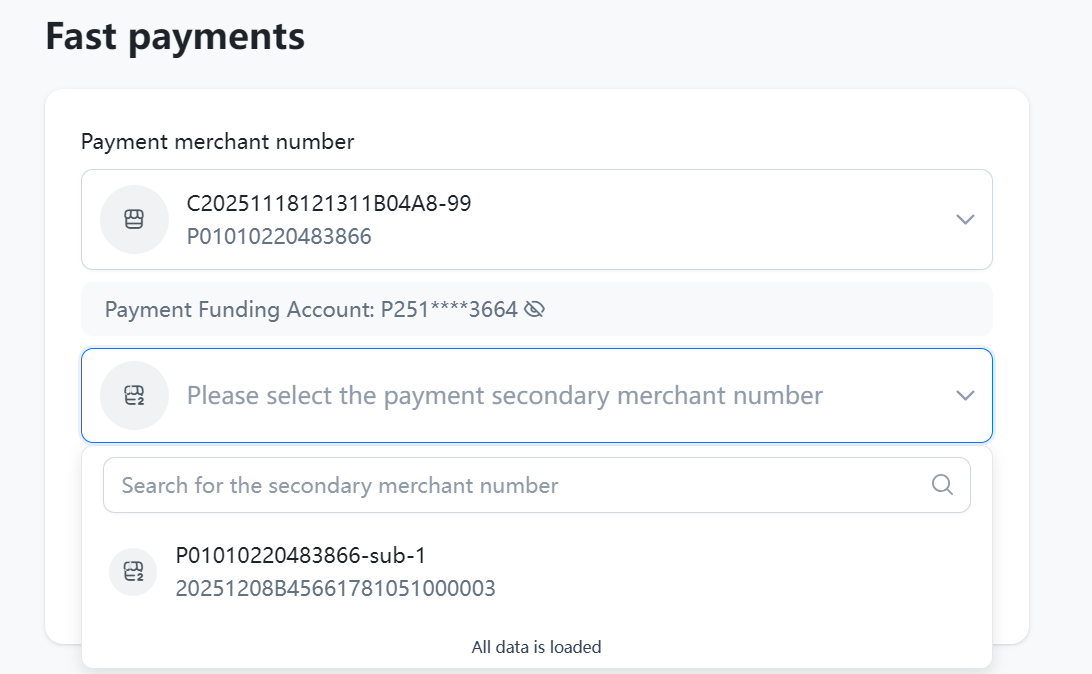1092x674 pixels.
Task: Click the P01010220483866 merchant ID subtext
Action: click(279, 237)
